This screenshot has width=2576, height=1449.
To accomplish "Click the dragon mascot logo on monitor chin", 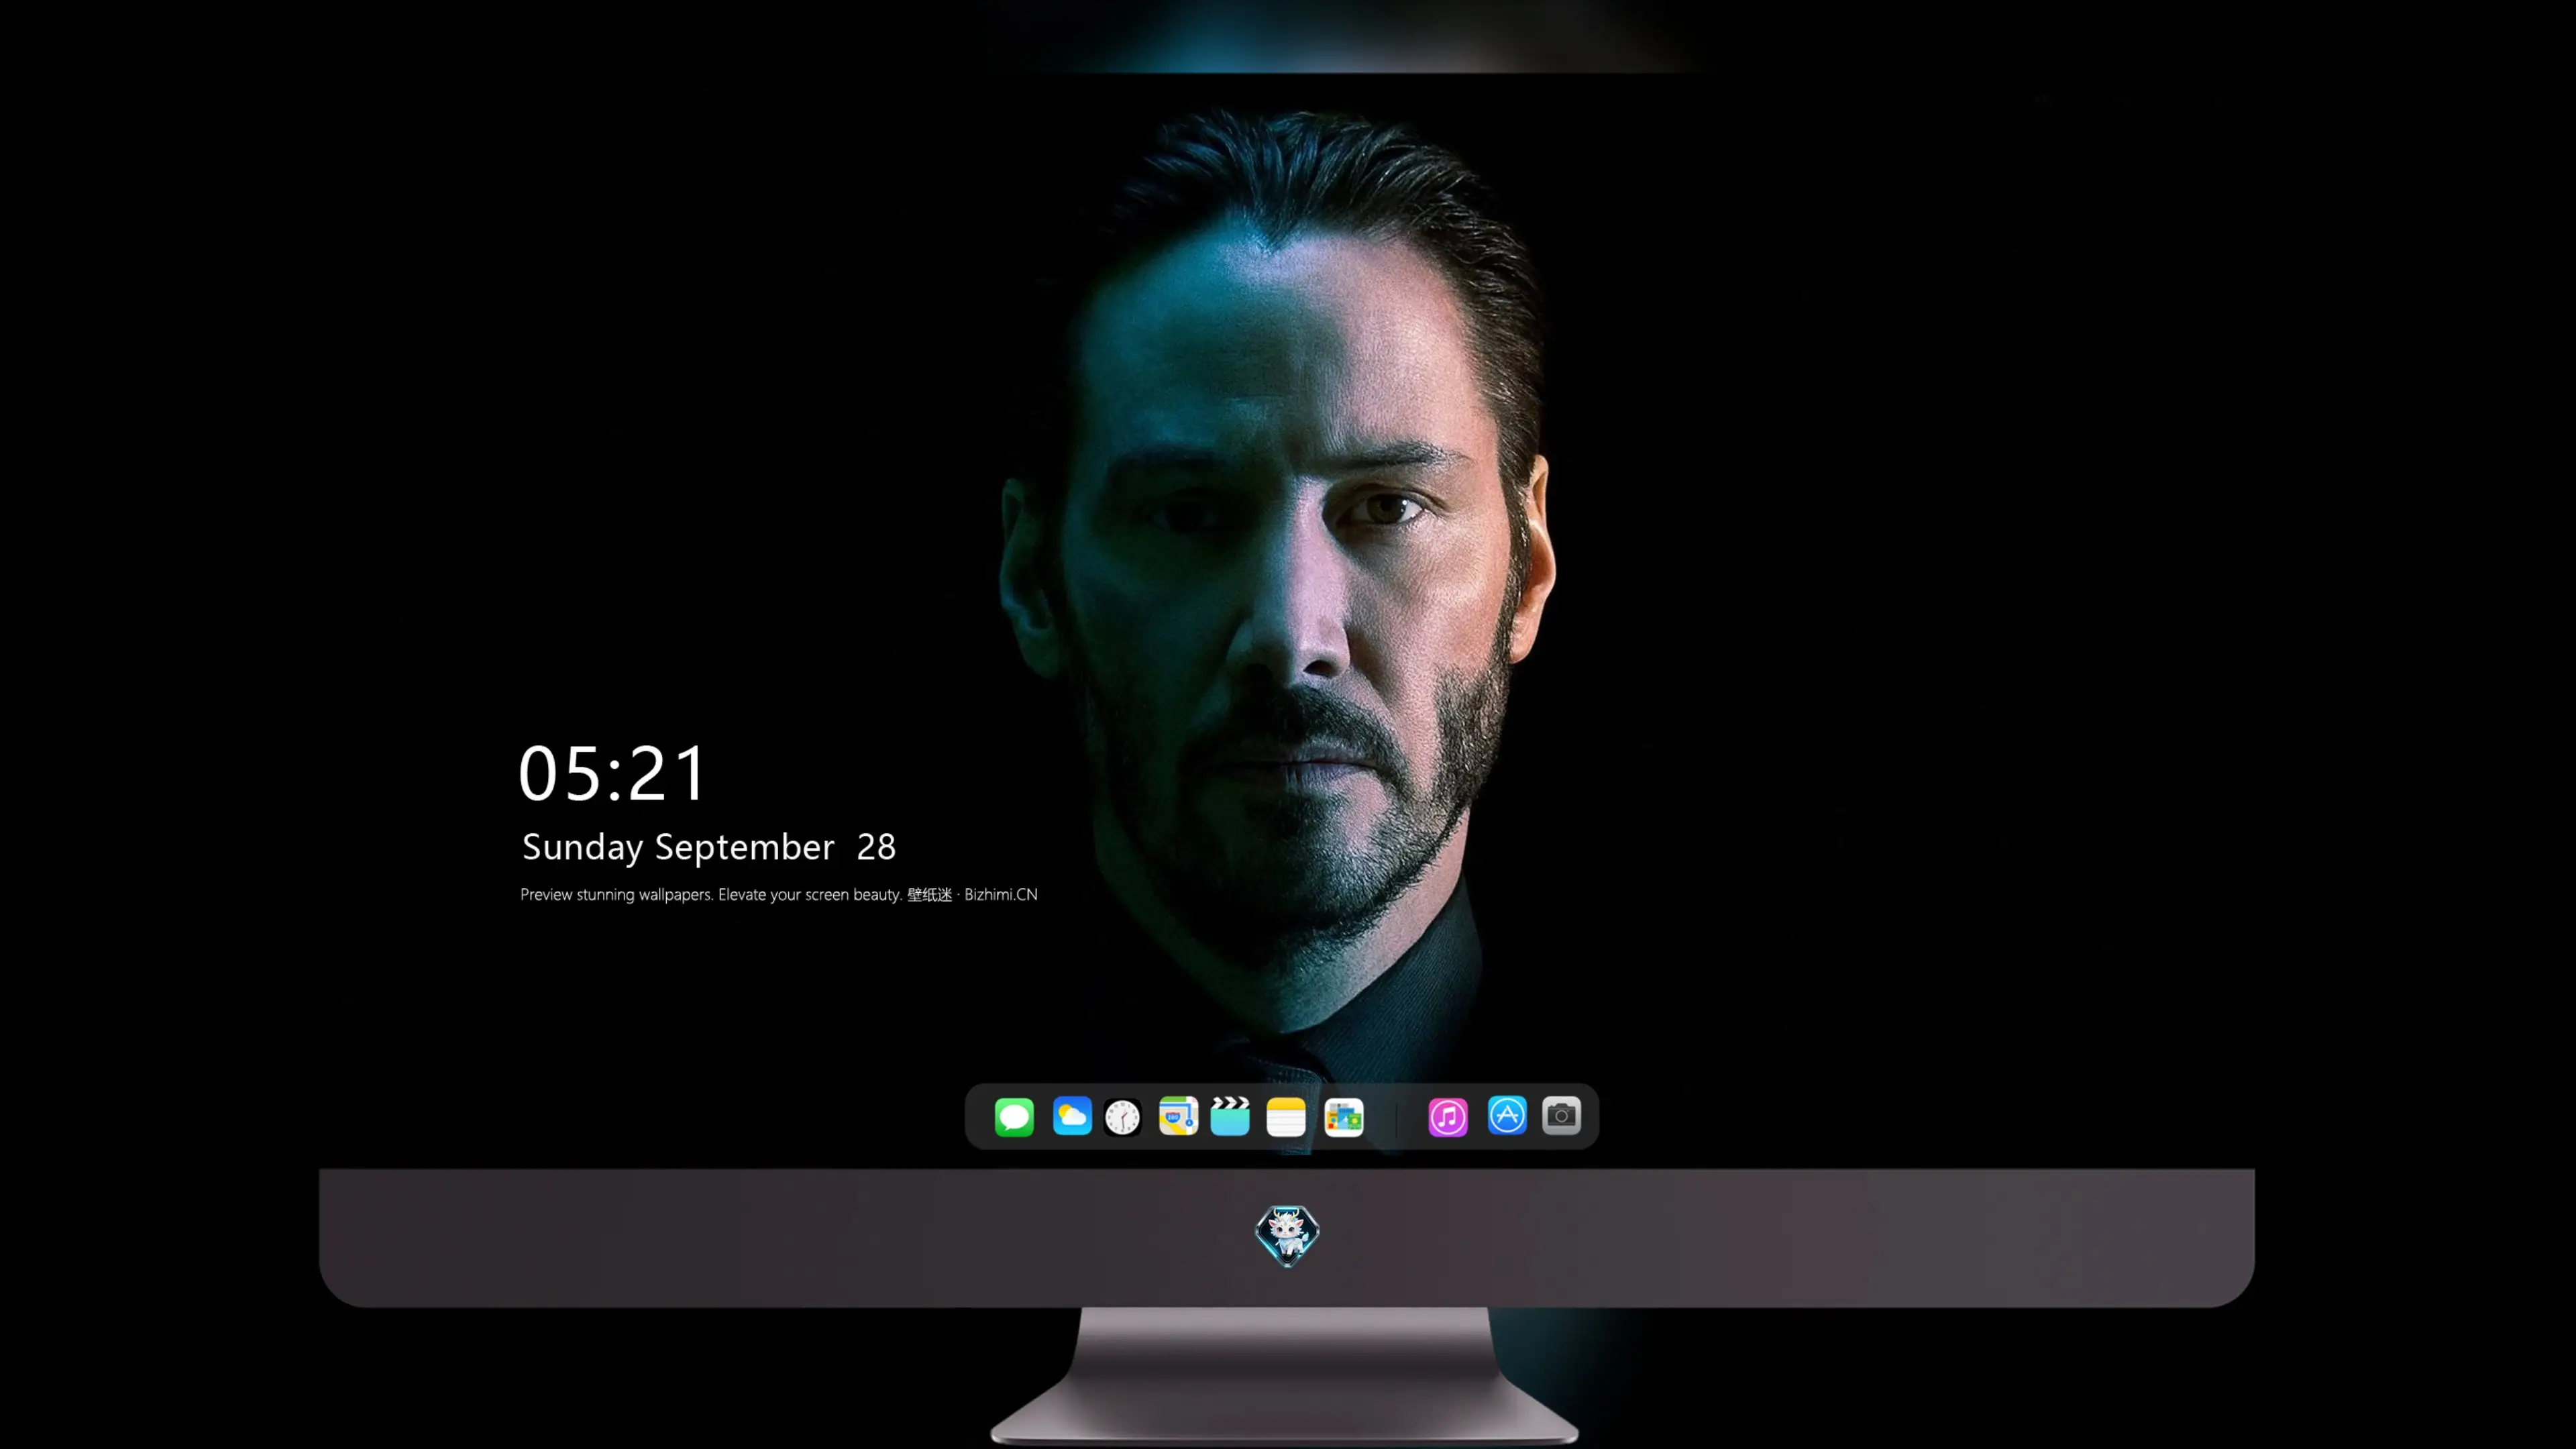I will pyautogui.click(x=1287, y=1236).
